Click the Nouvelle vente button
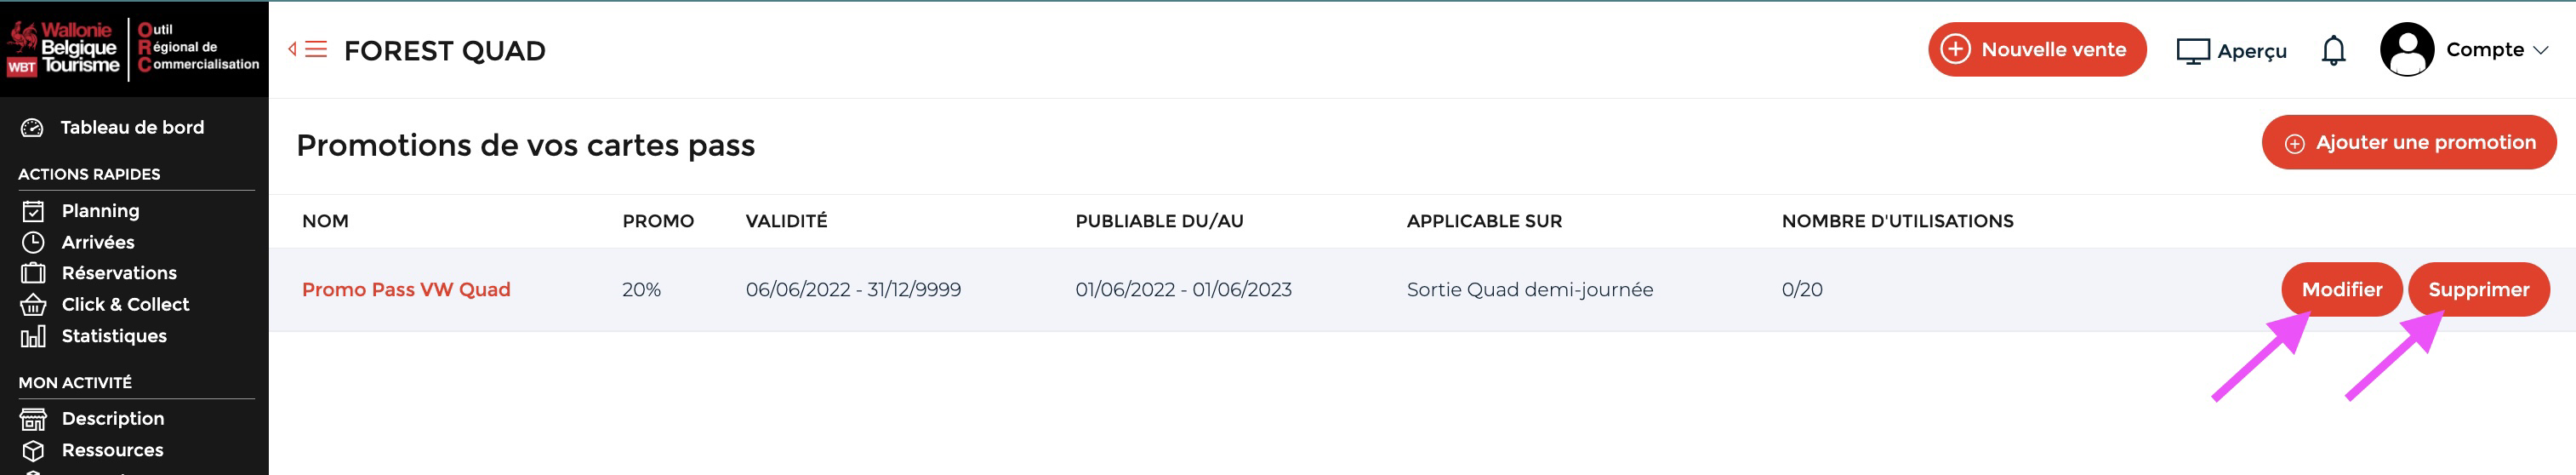The width and height of the screenshot is (2576, 475). click(x=2037, y=49)
